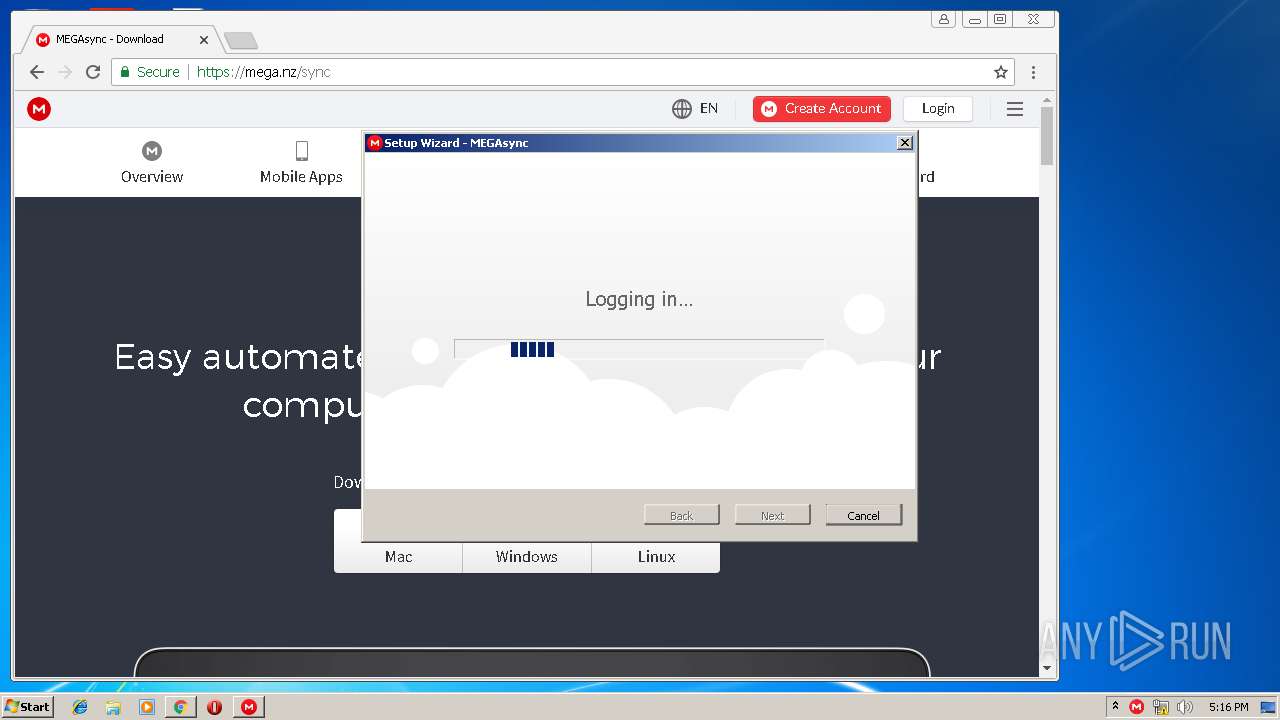Open Windows Explorer from taskbar
The image size is (1280, 720).
(113, 707)
